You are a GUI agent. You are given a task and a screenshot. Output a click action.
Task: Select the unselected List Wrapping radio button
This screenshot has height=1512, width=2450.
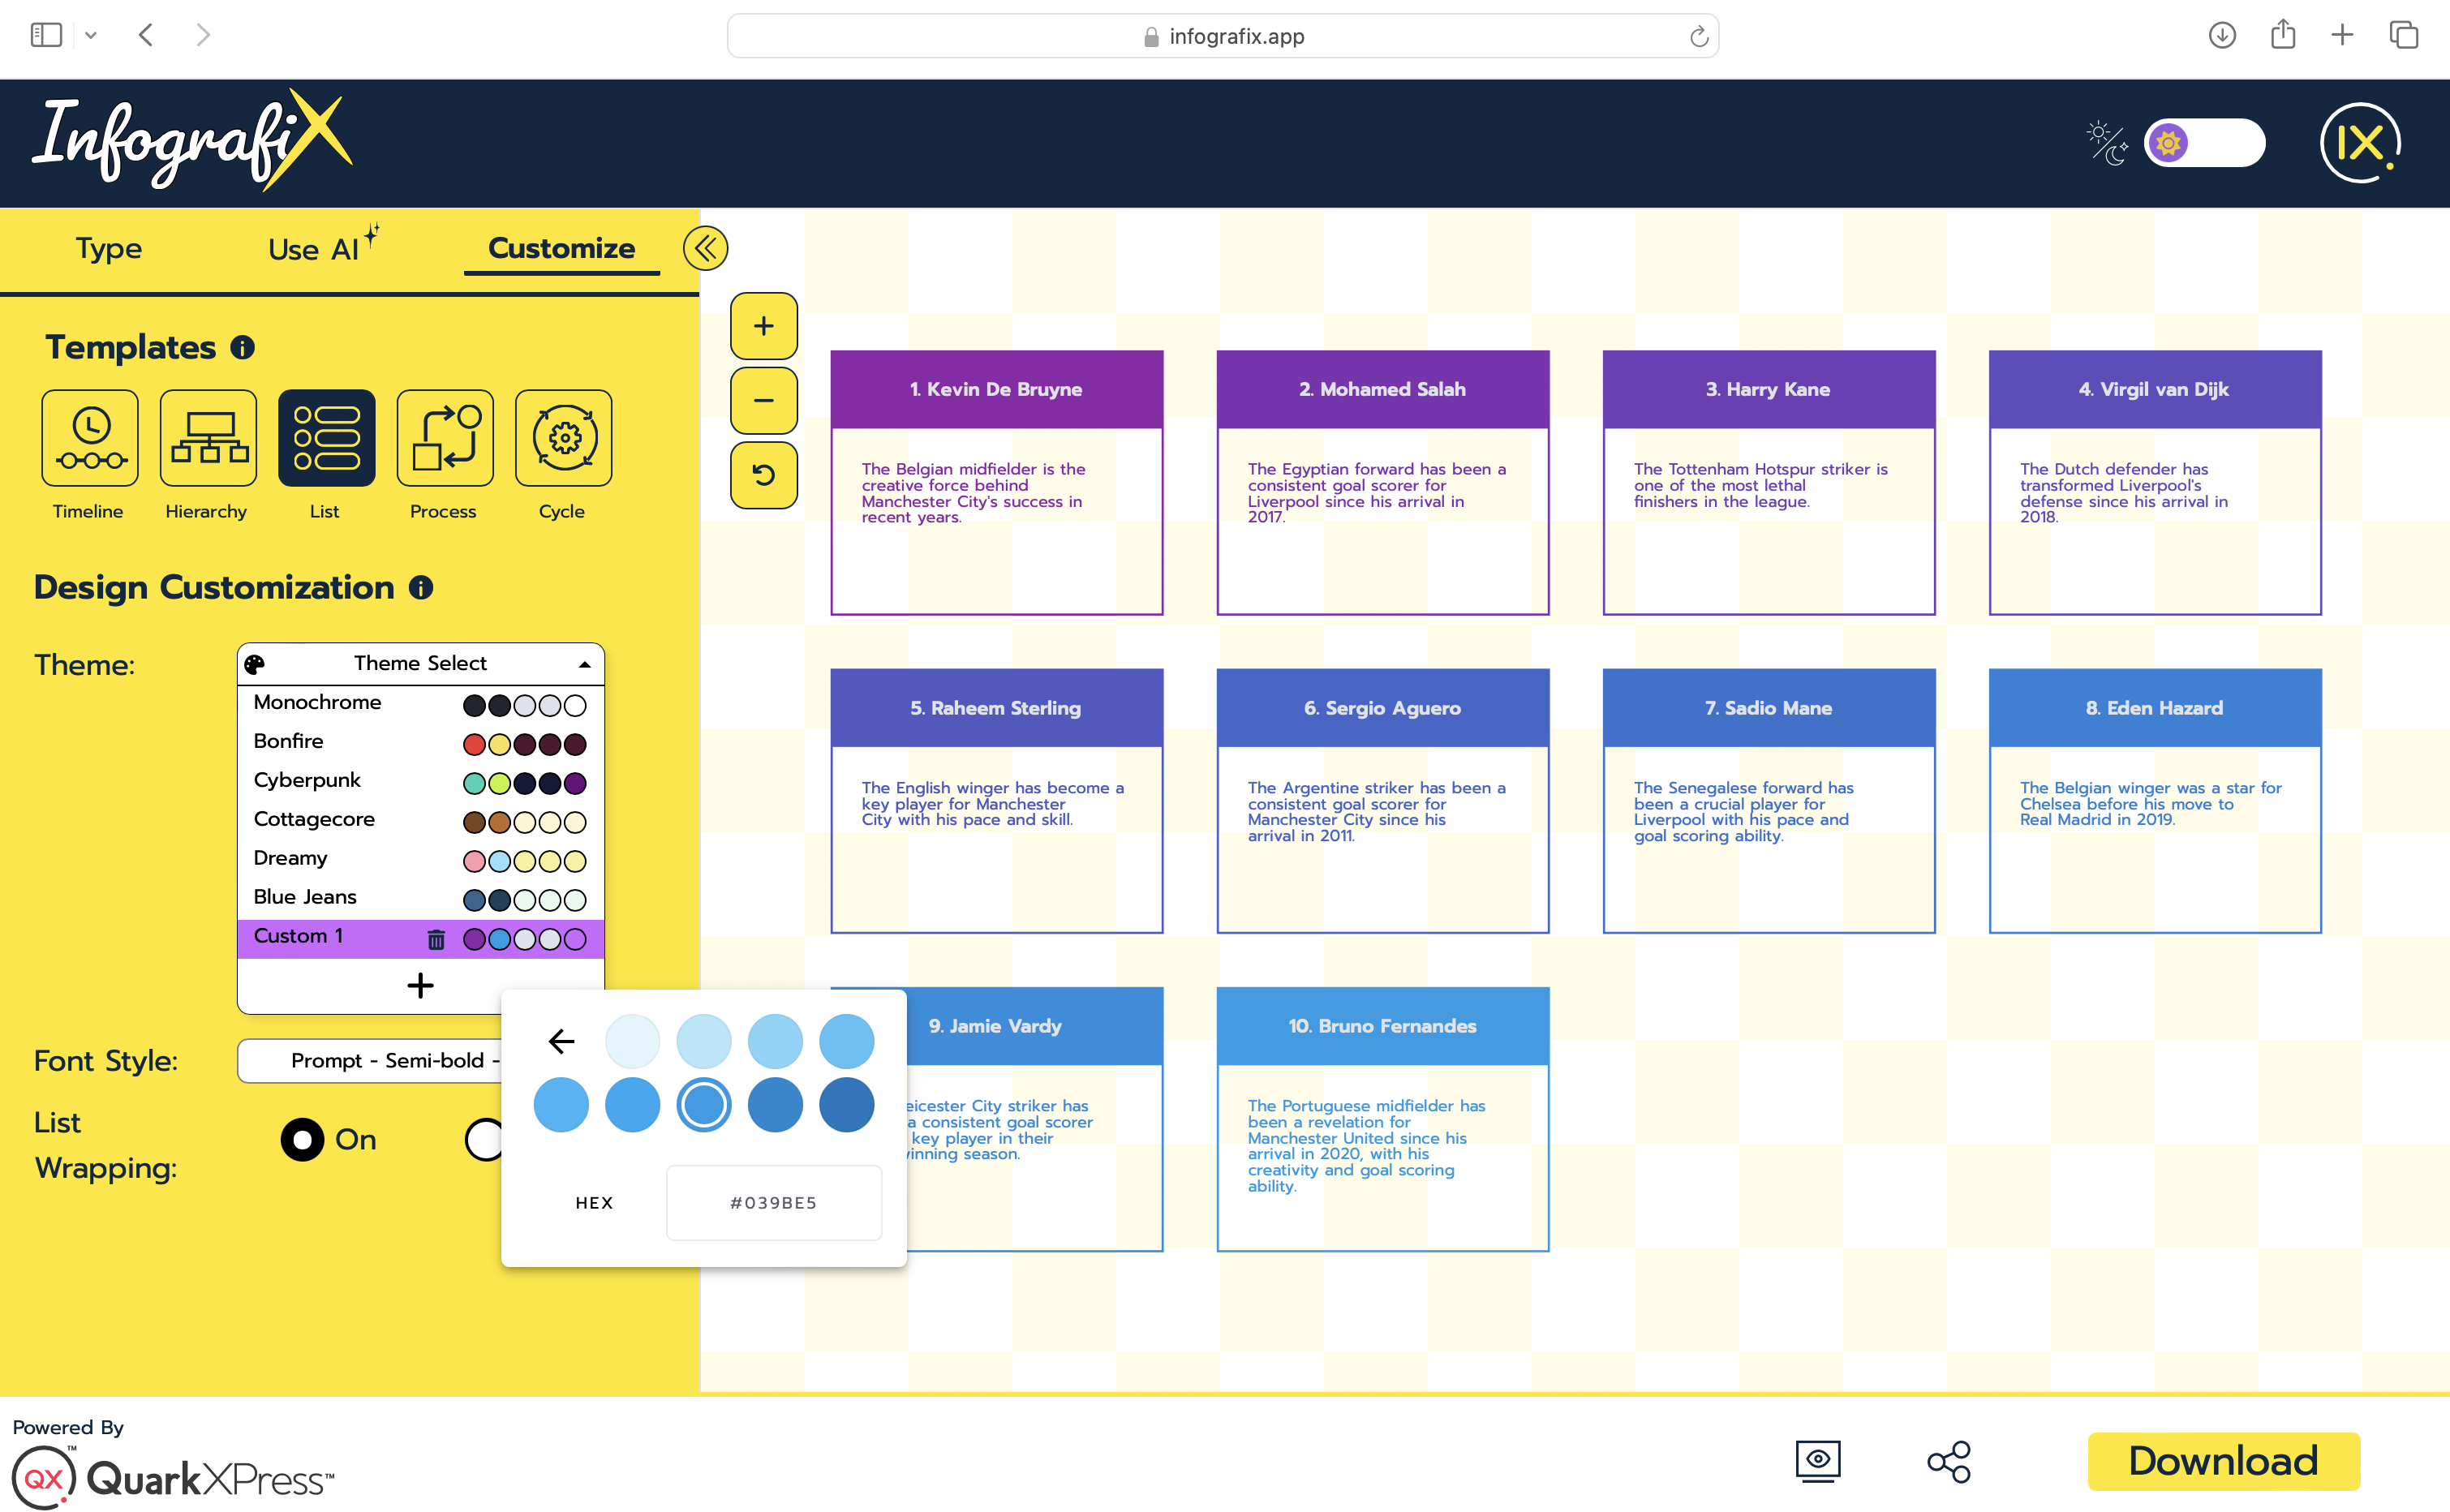click(485, 1139)
